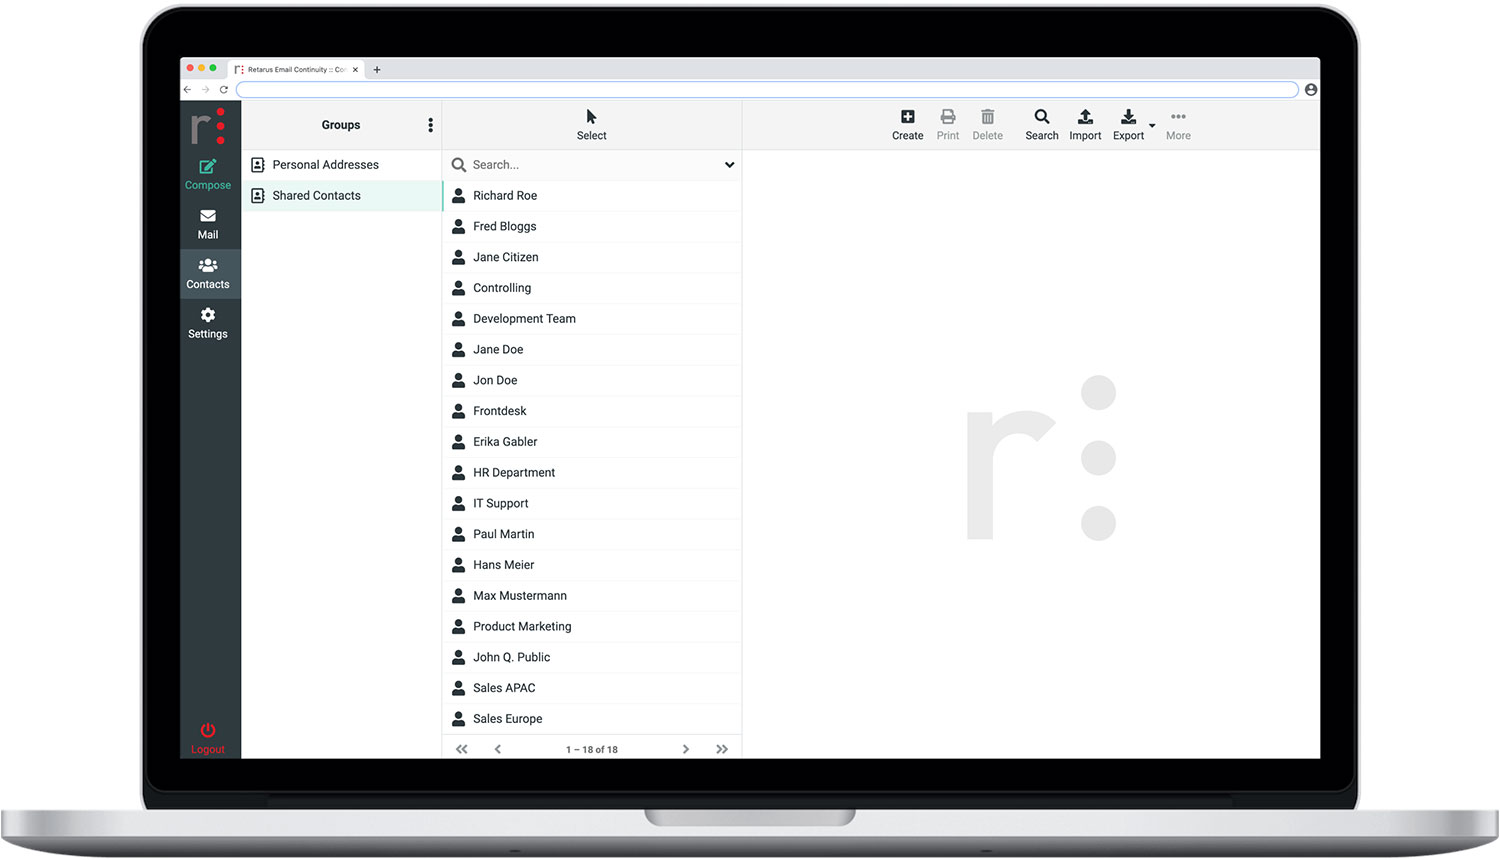Open contact Jon Doe

(592, 381)
